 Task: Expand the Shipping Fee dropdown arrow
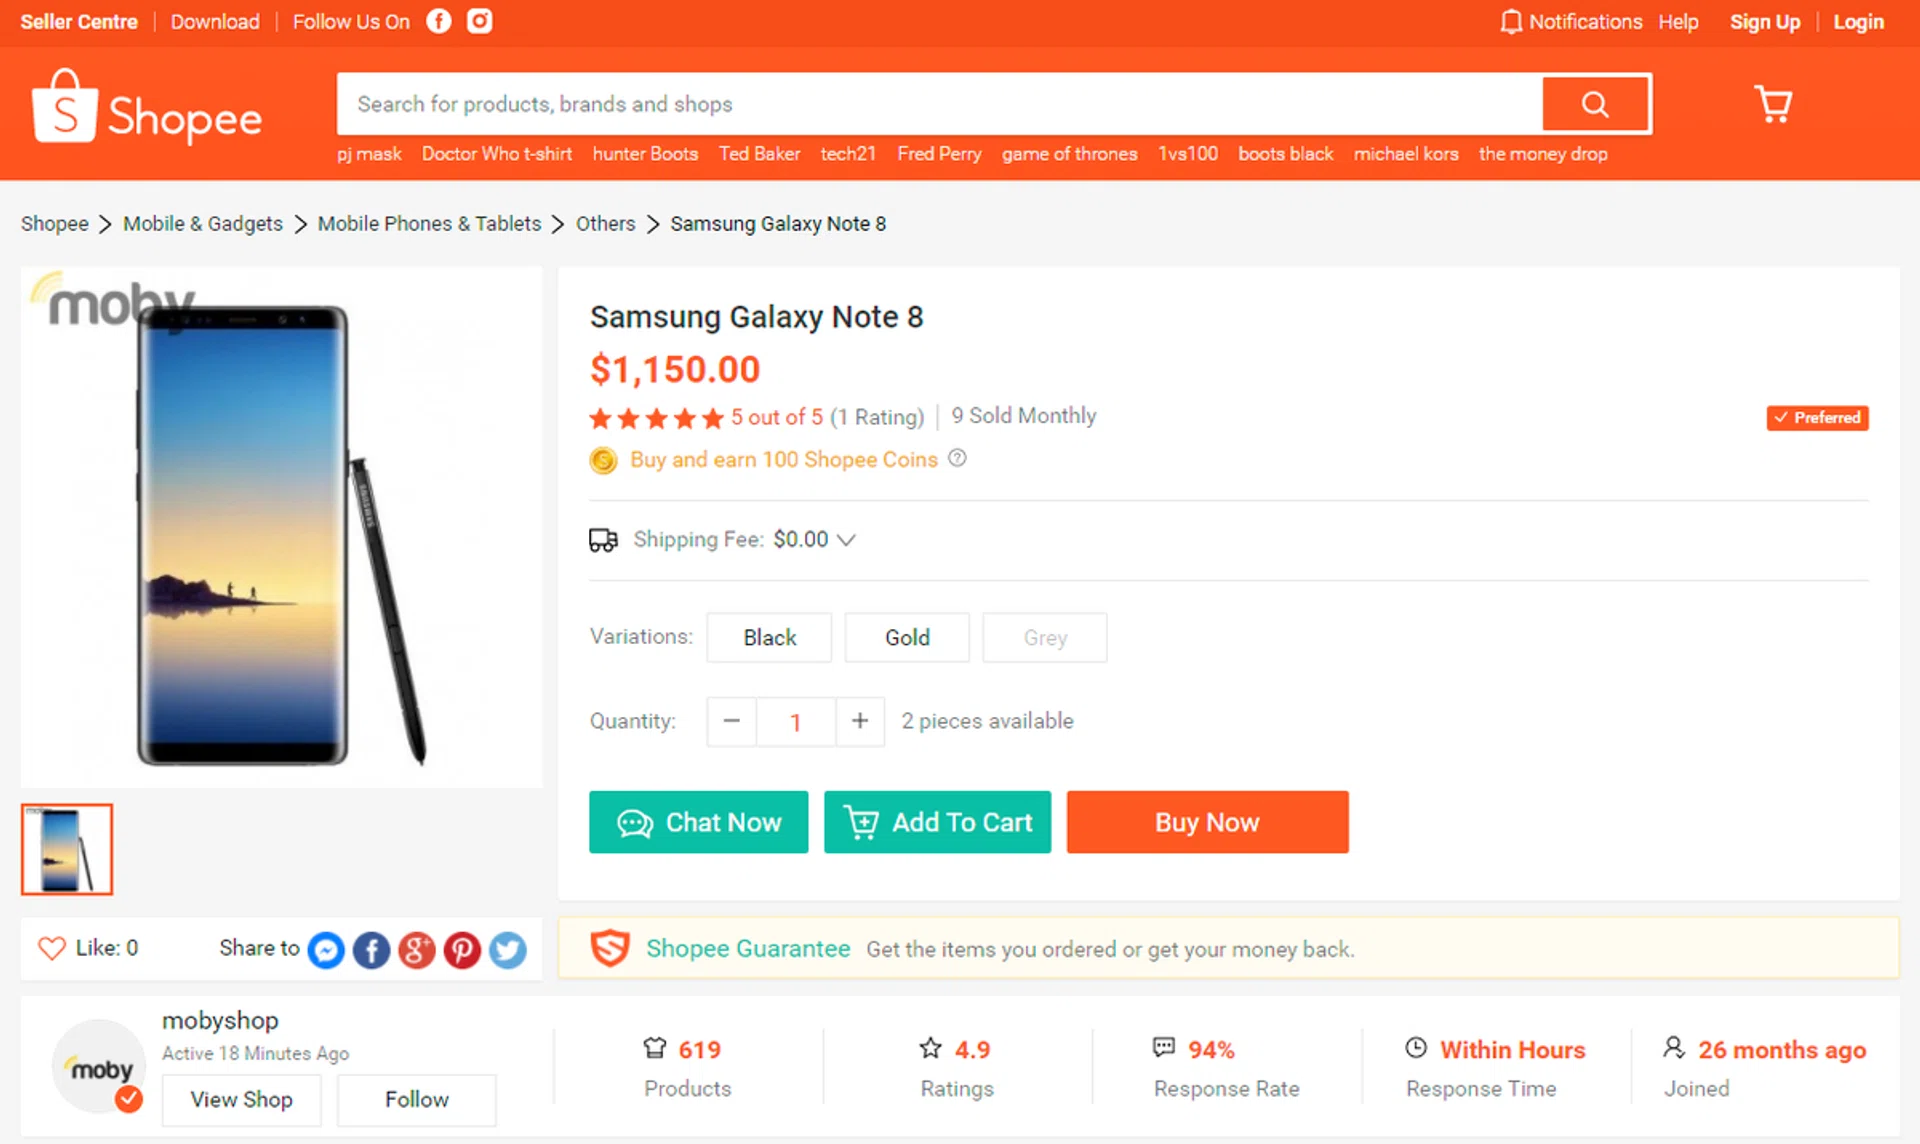(847, 540)
